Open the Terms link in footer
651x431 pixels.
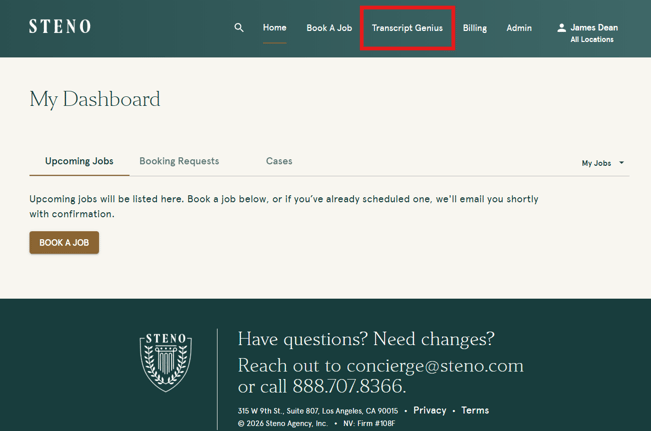[475, 410]
